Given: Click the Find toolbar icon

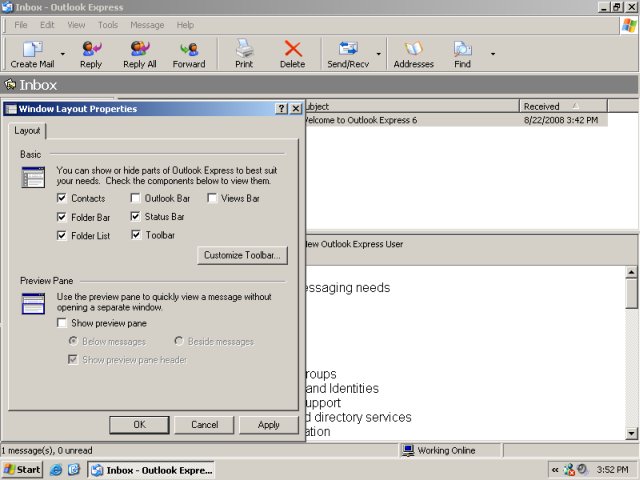Looking at the screenshot, I should [462, 49].
